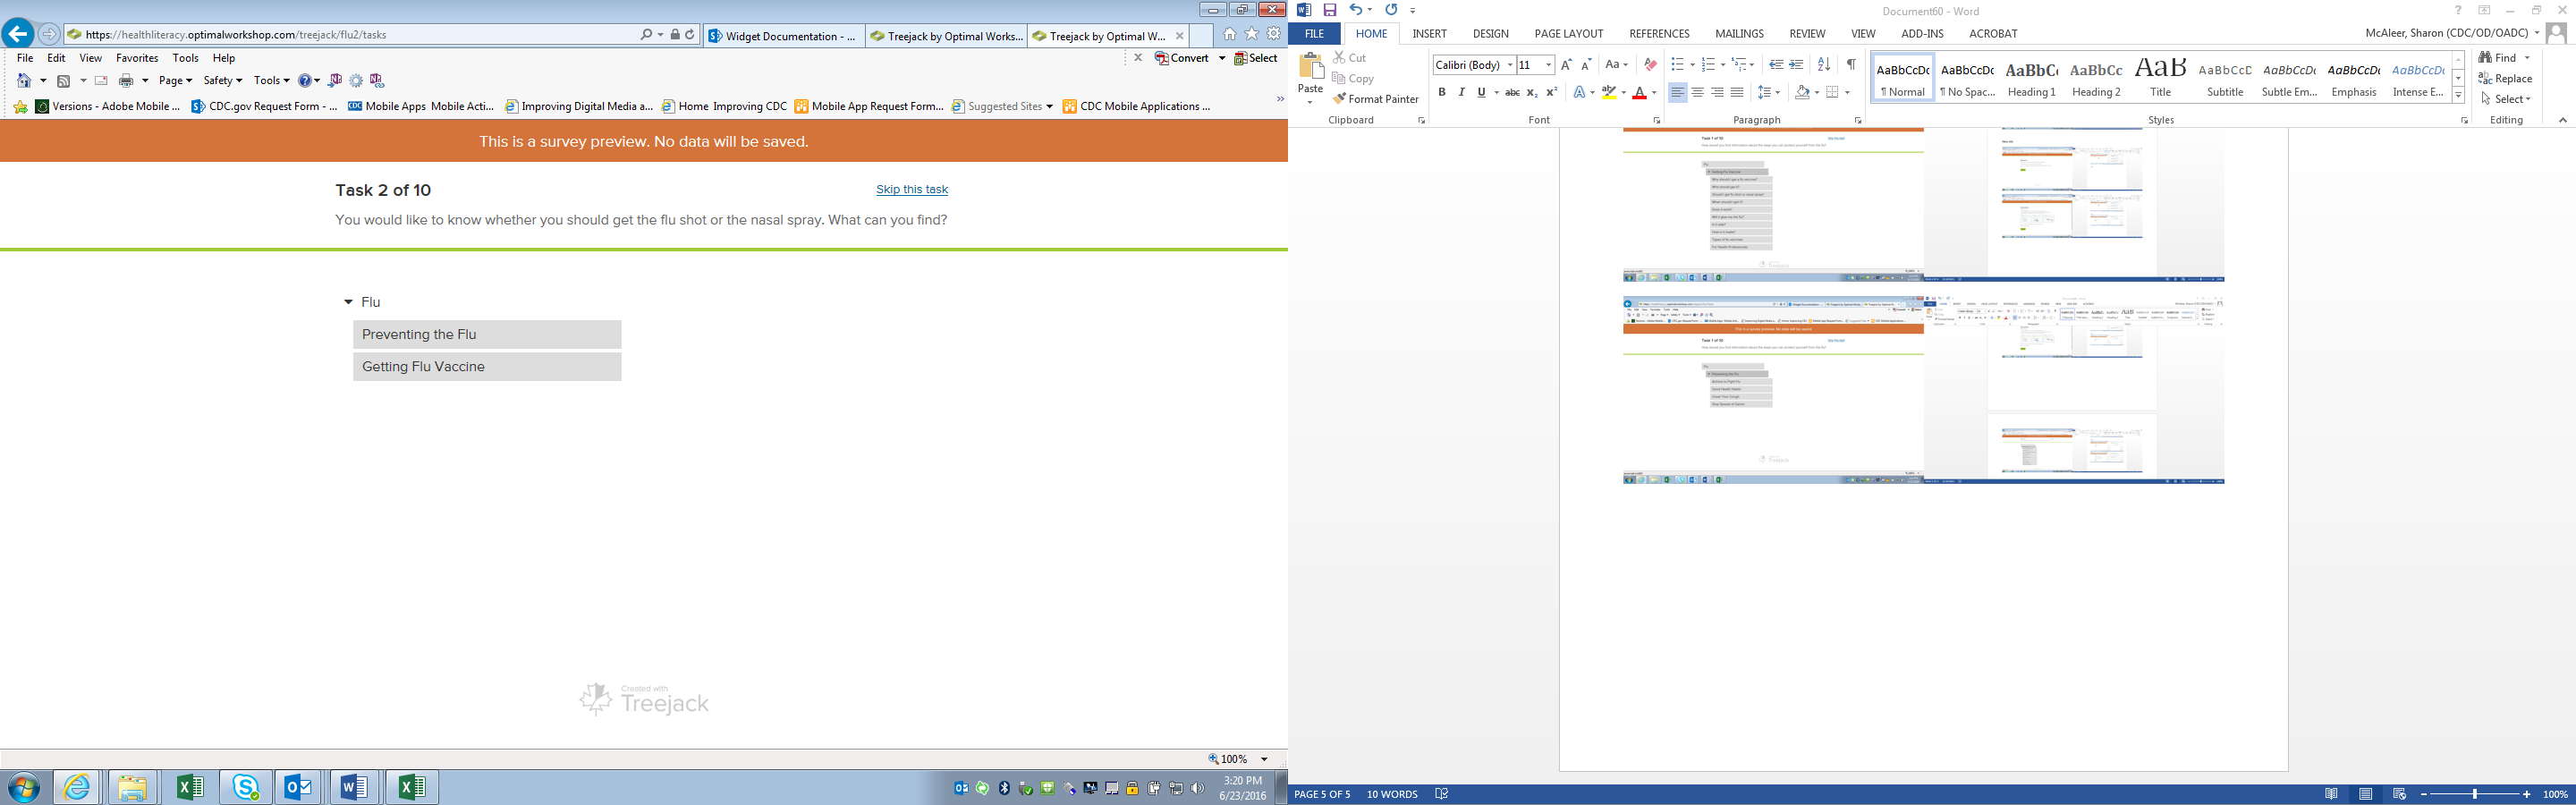Open Word's FILE backstage tab

tap(1314, 34)
